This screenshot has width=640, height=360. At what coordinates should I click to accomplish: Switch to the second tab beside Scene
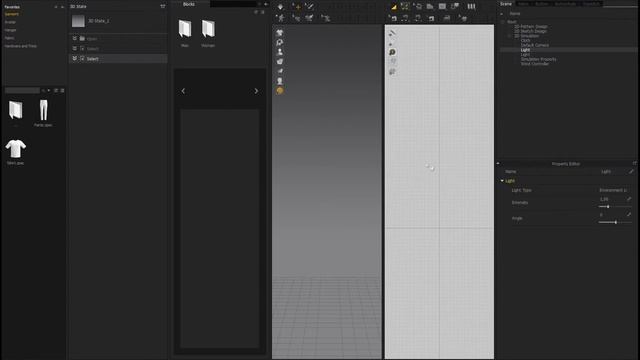(x=523, y=4)
